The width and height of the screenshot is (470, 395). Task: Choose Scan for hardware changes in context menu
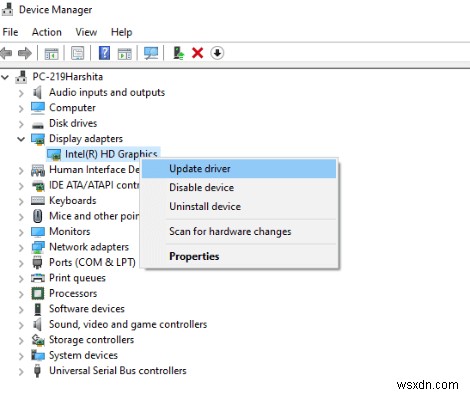tap(239, 231)
